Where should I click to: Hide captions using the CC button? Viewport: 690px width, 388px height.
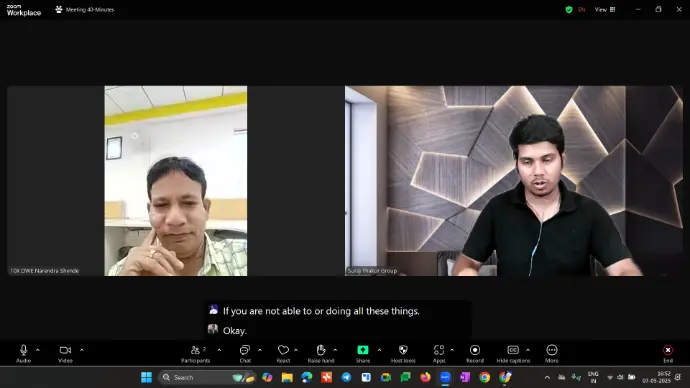click(513, 353)
